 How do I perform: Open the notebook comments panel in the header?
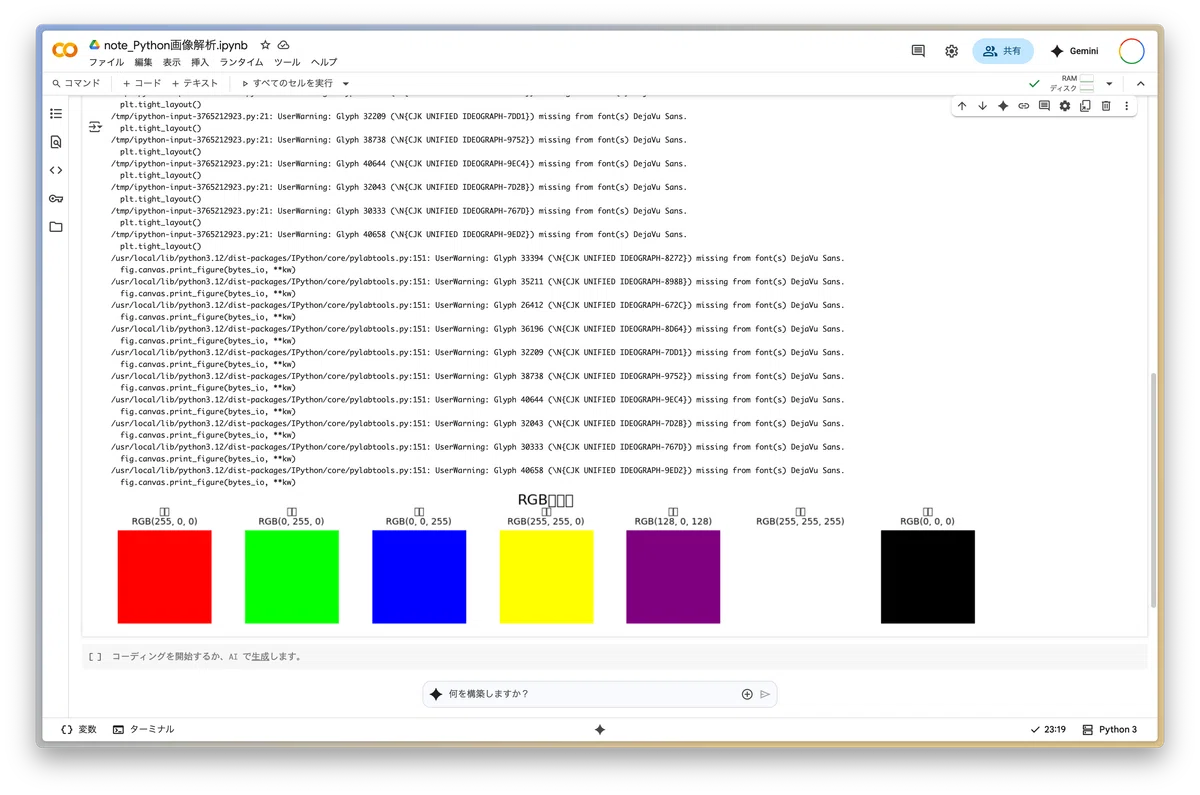(x=918, y=51)
